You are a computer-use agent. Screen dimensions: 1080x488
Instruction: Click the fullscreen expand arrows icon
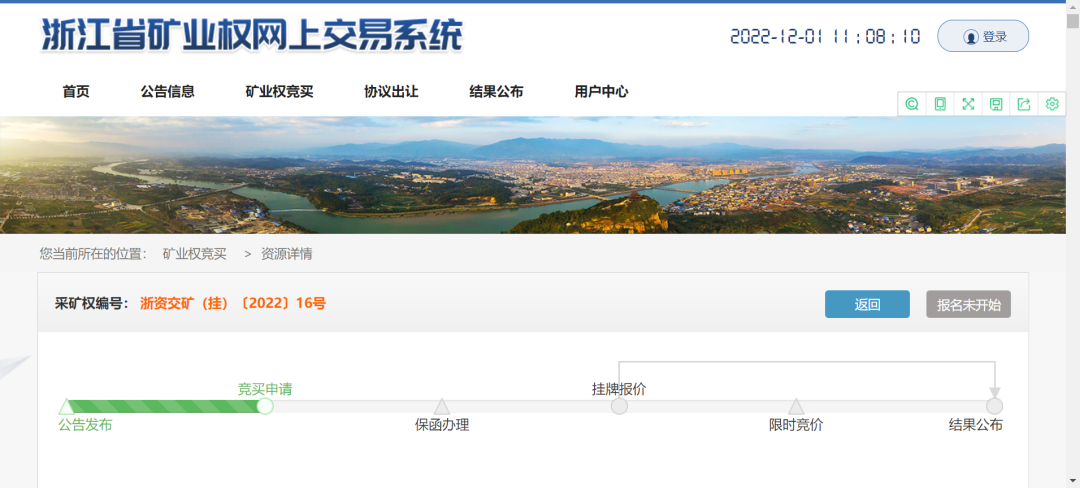pos(968,104)
